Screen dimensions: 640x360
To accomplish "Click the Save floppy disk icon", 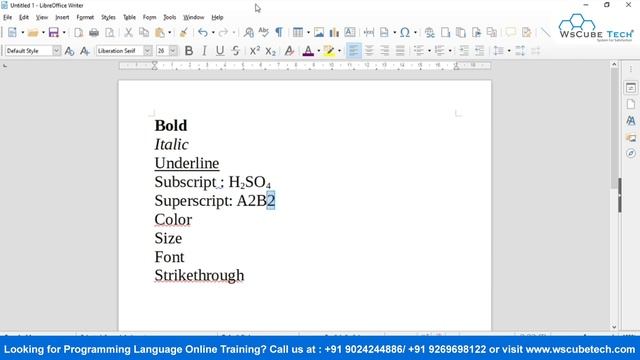I will click(x=53, y=33).
